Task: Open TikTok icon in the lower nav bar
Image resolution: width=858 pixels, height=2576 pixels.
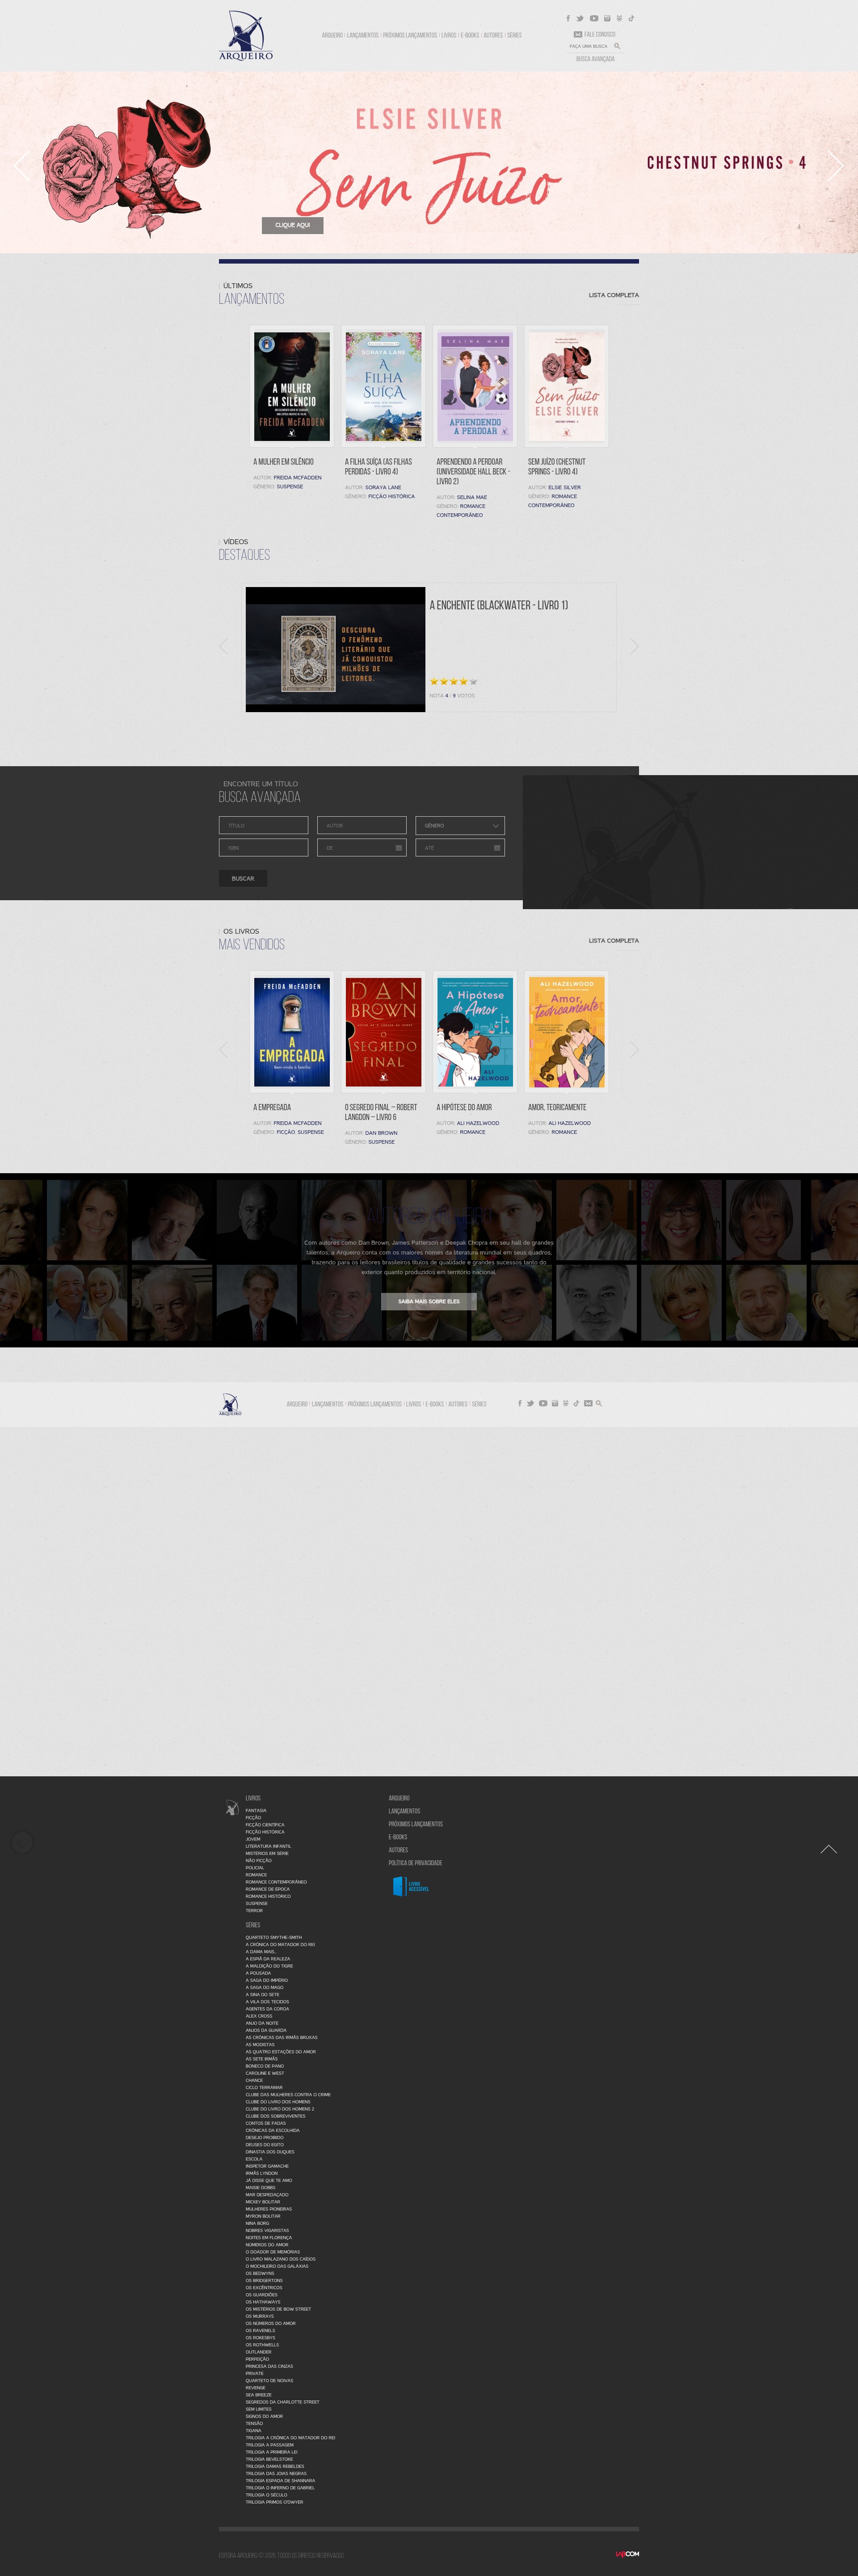Action: tap(576, 1403)
